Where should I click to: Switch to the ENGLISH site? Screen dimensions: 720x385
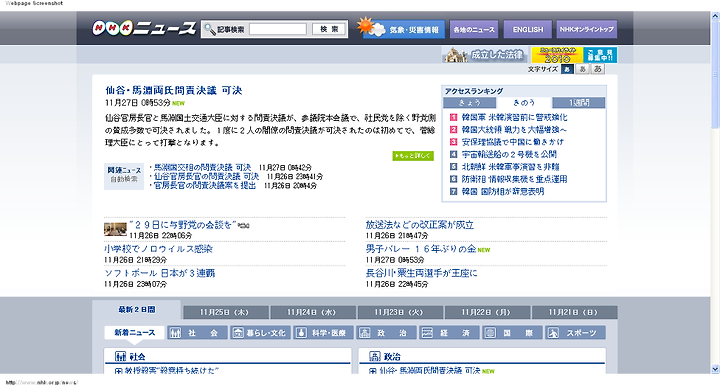pos(528,29)
